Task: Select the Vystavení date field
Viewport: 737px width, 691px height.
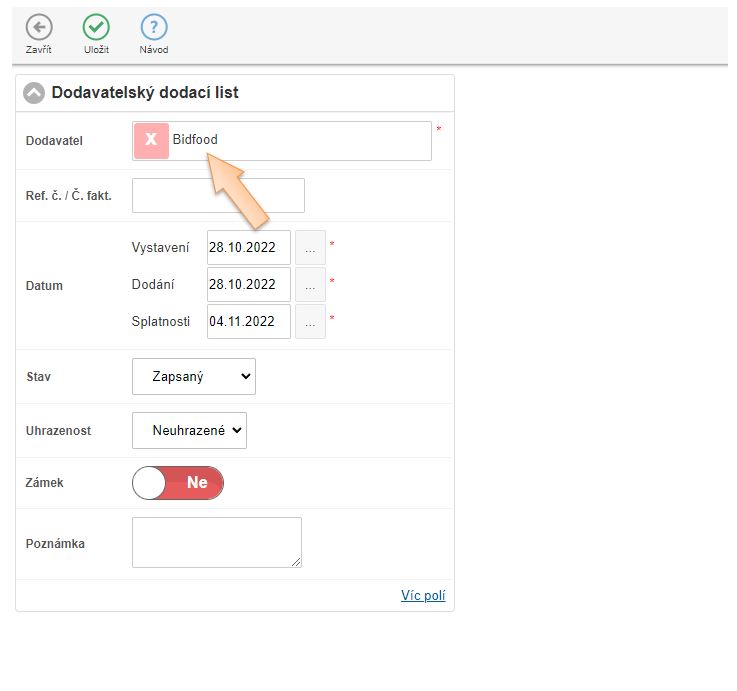Action: 248,247
